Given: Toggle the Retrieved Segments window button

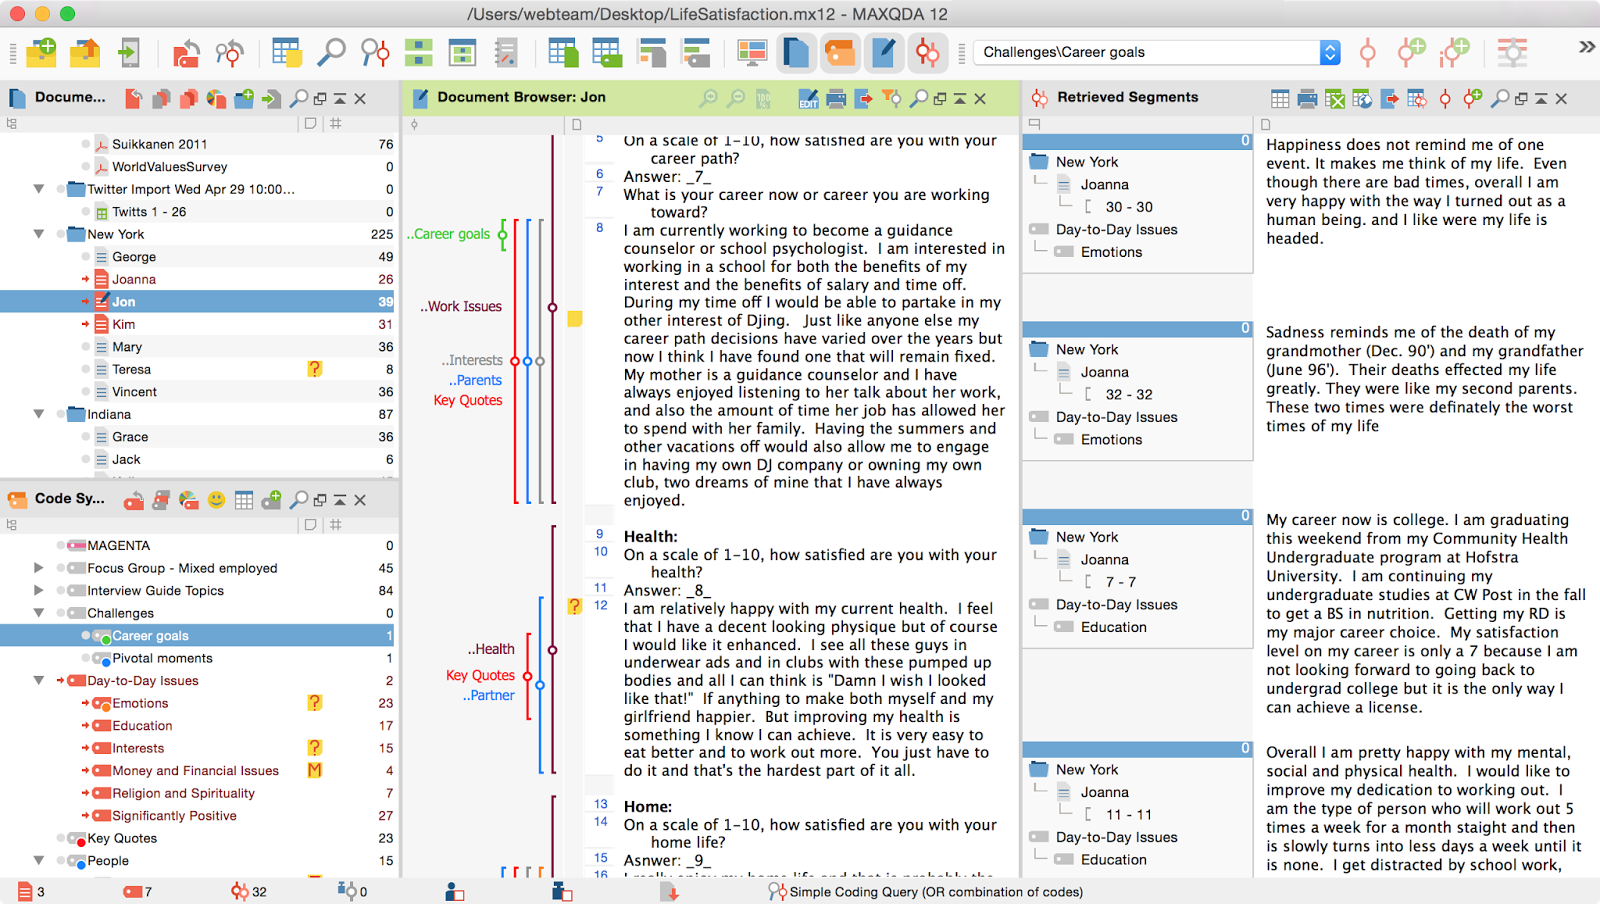Looking at the screenshot, I should pyautogui.click(x=928, y=52).
